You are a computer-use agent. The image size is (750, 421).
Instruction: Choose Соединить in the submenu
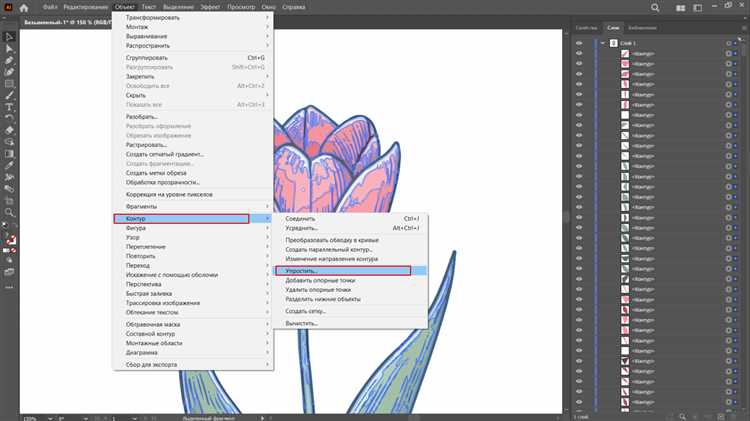[x=350, y=219]
